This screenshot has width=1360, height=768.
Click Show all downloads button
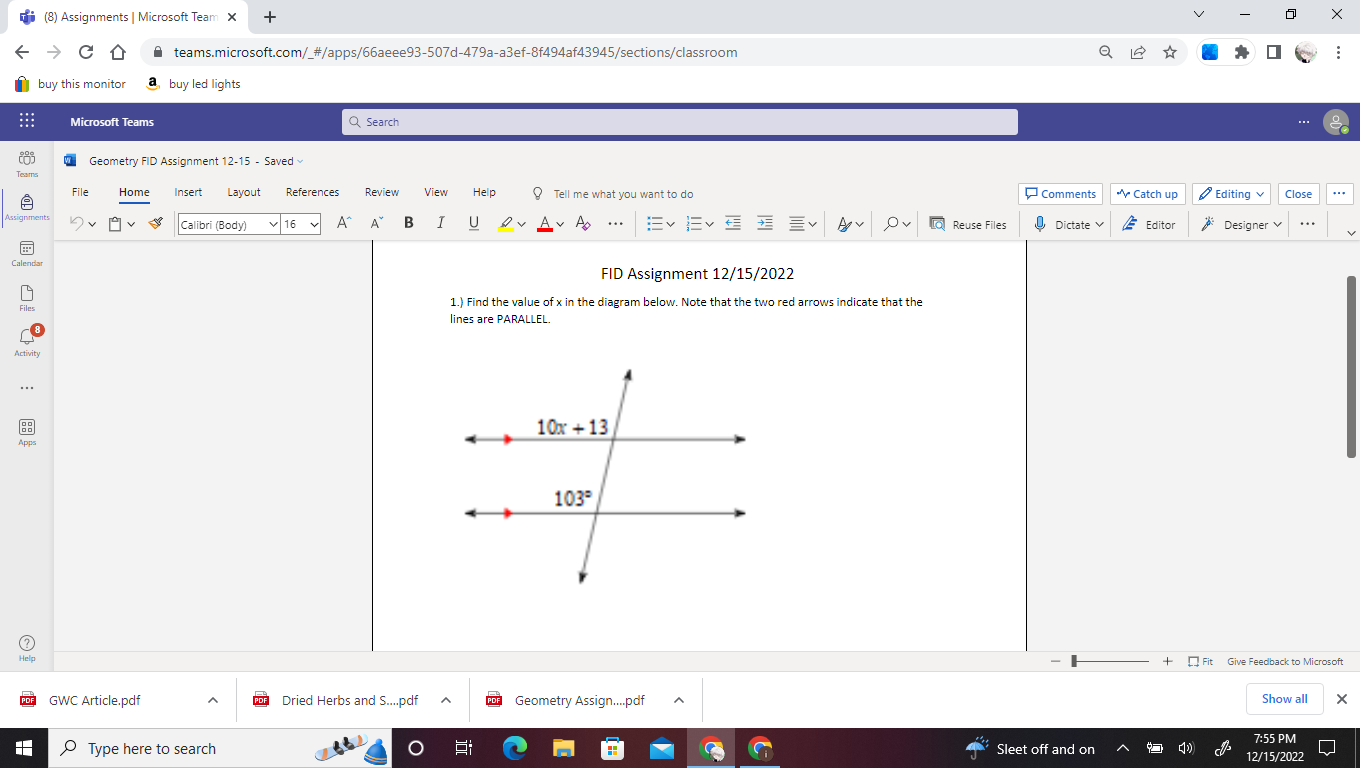click(1284, 699)
